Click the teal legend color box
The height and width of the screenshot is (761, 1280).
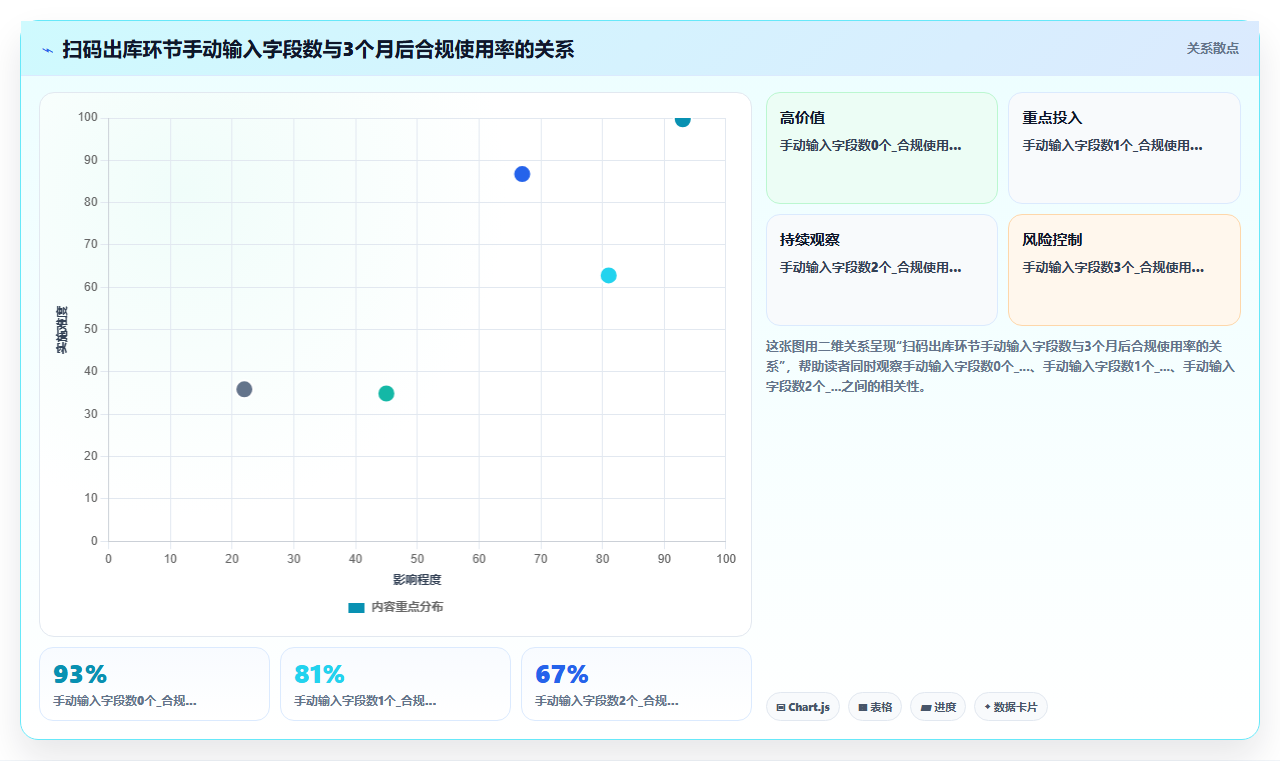tap(356, 607)
